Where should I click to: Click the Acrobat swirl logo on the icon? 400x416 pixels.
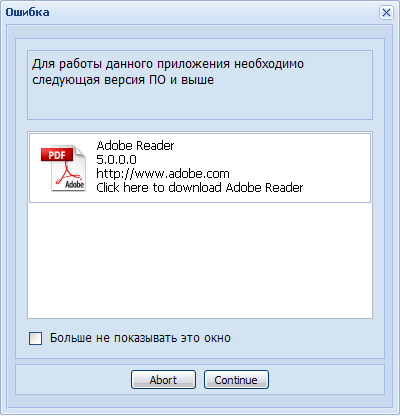[68, 174]
